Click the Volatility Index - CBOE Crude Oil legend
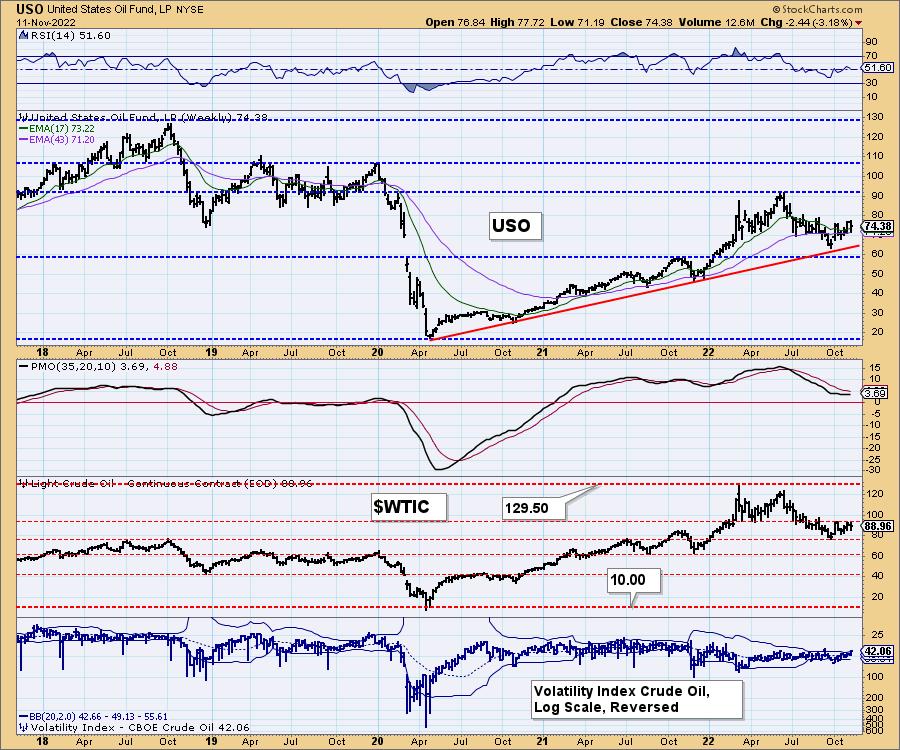 (x=135, y=728)
